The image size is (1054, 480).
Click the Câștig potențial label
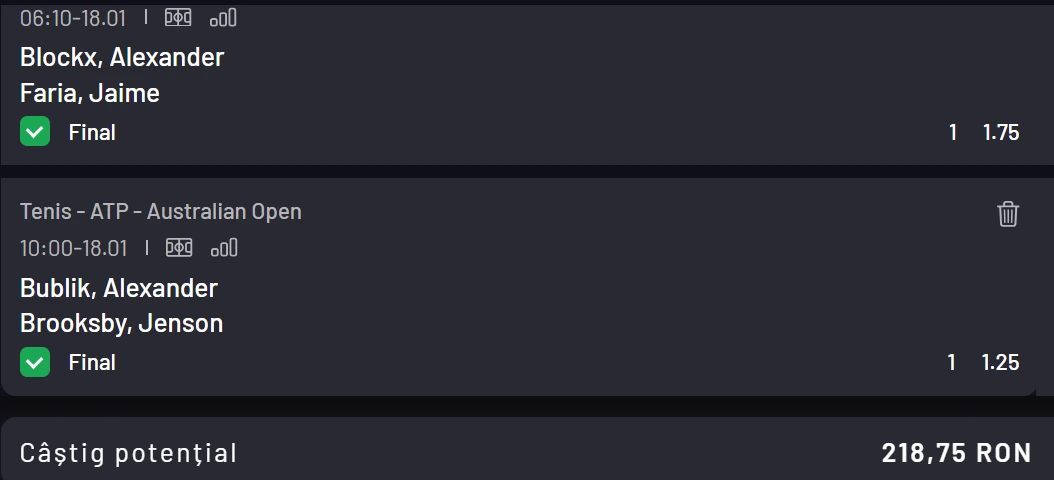129,453
